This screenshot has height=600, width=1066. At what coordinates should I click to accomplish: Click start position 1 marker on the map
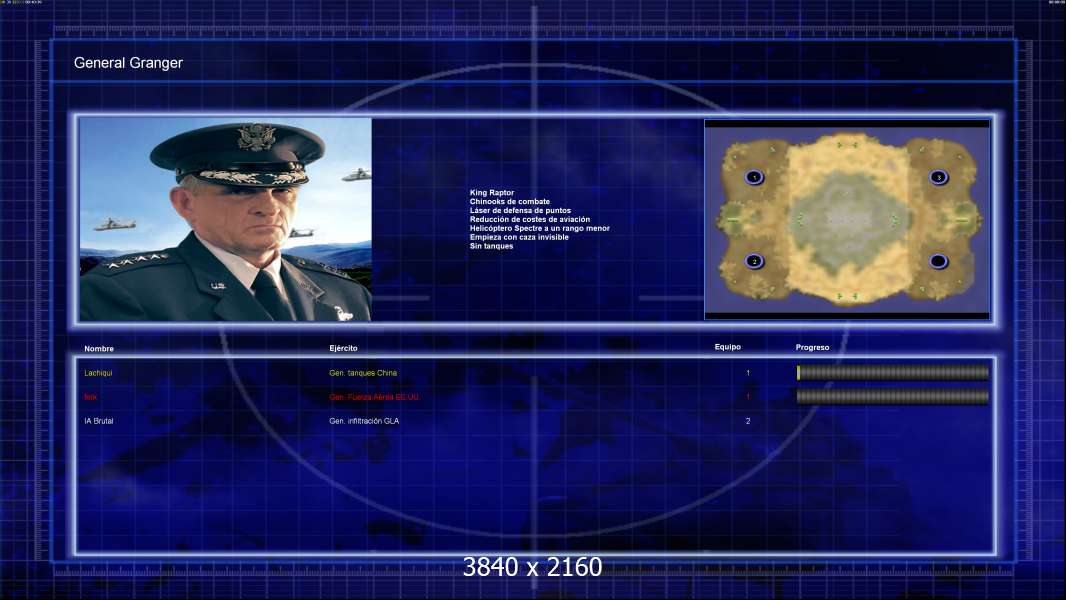click(754, 177)
